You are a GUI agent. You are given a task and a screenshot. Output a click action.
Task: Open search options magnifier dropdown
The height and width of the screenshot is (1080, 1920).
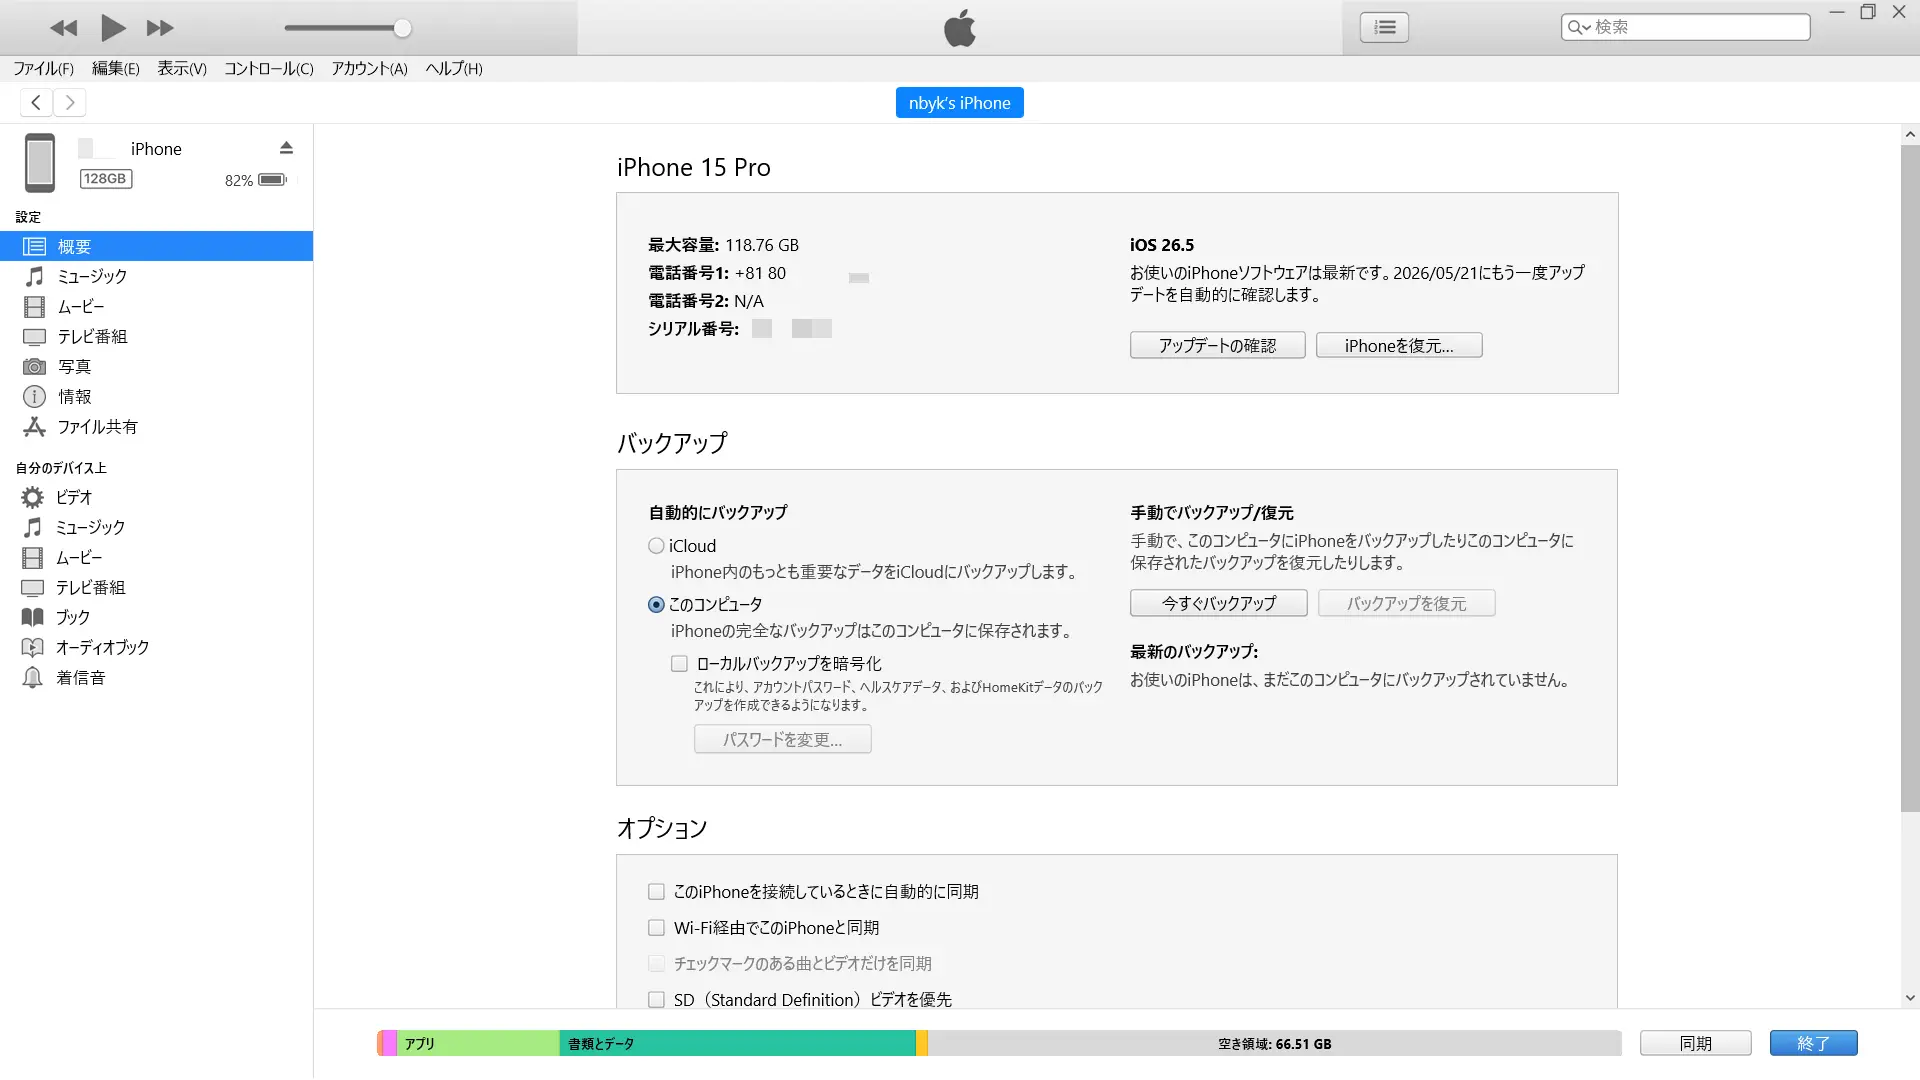coord(1579,27)
